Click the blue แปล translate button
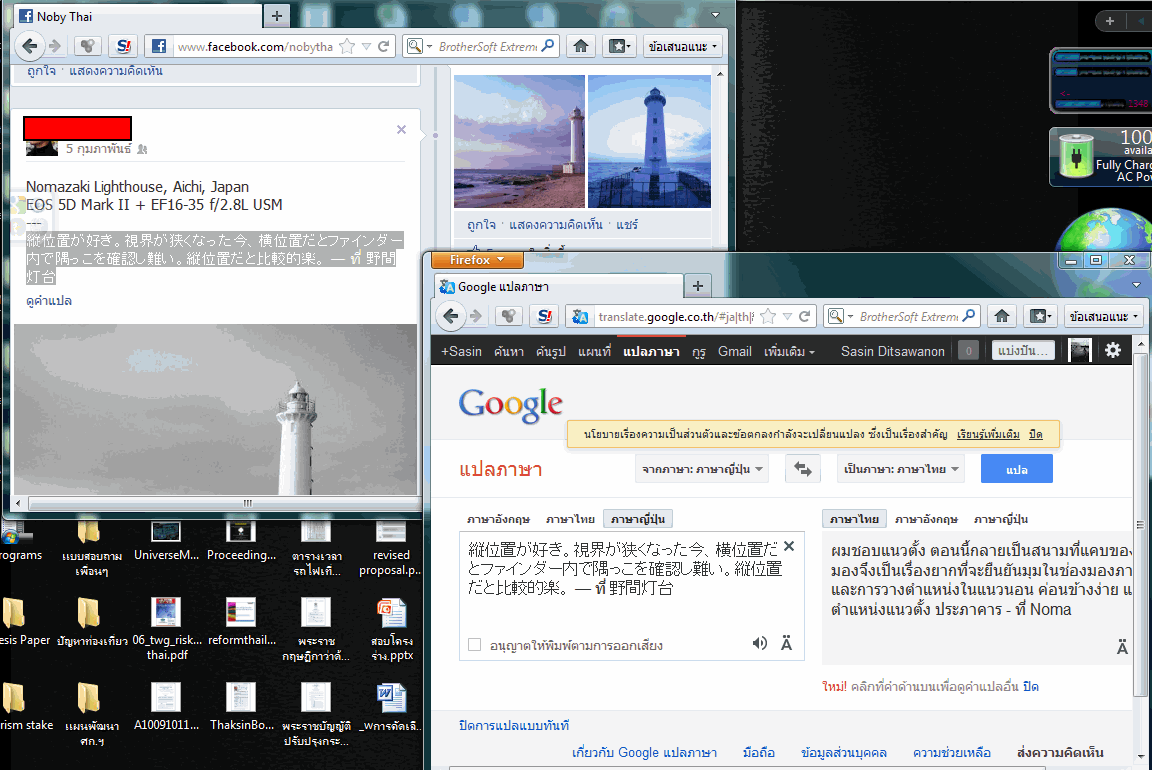Screen dimensions: 1152x770 click(1017, 469)
